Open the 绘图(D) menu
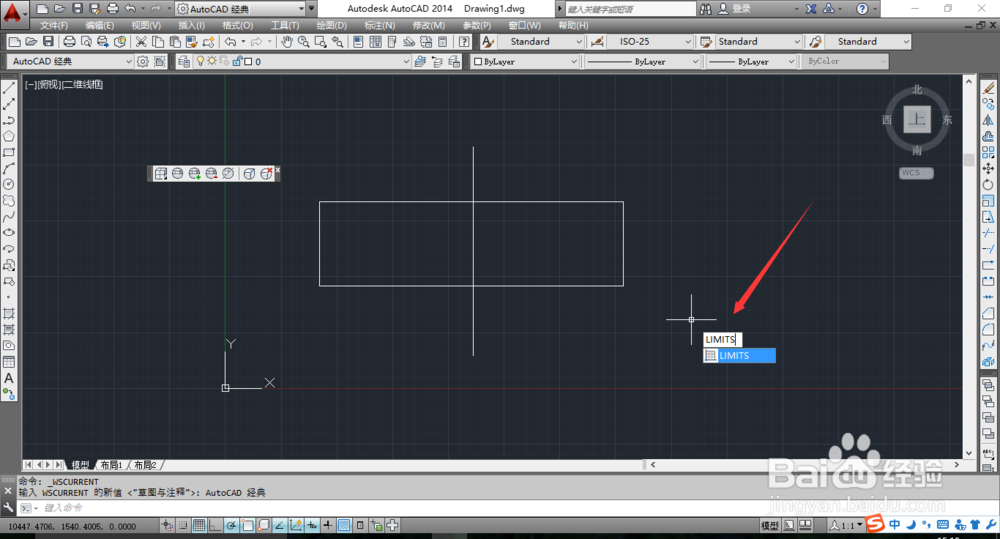This screenshot has width=1000, height=539. [x=332, y=26]
